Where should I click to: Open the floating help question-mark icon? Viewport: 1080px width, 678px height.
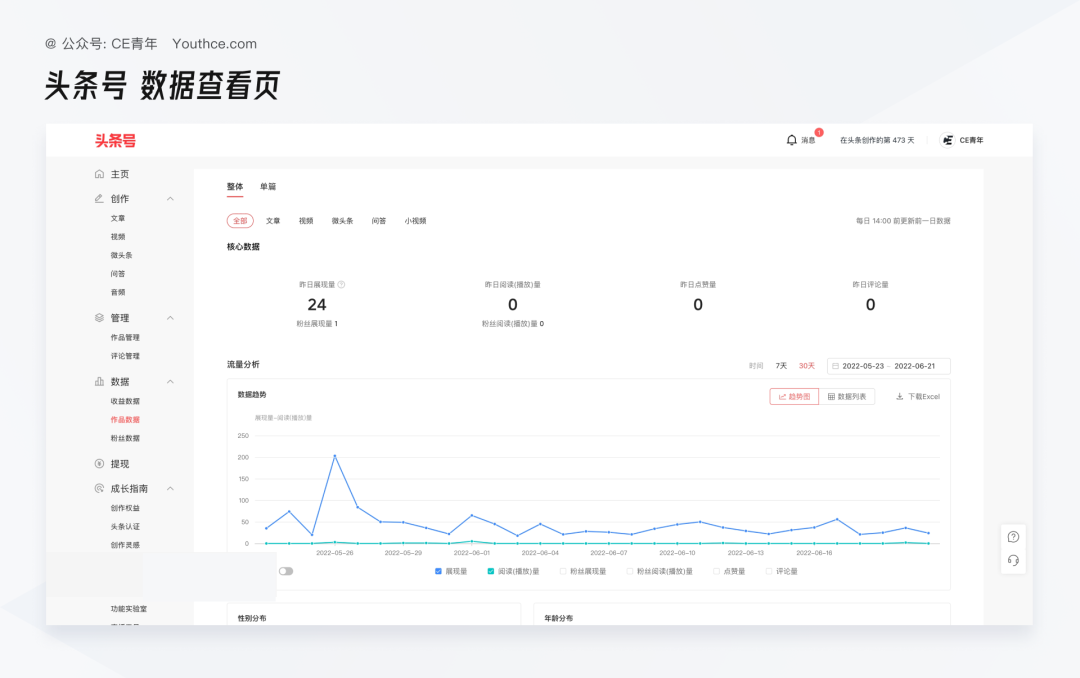[x=1012, y=536]
